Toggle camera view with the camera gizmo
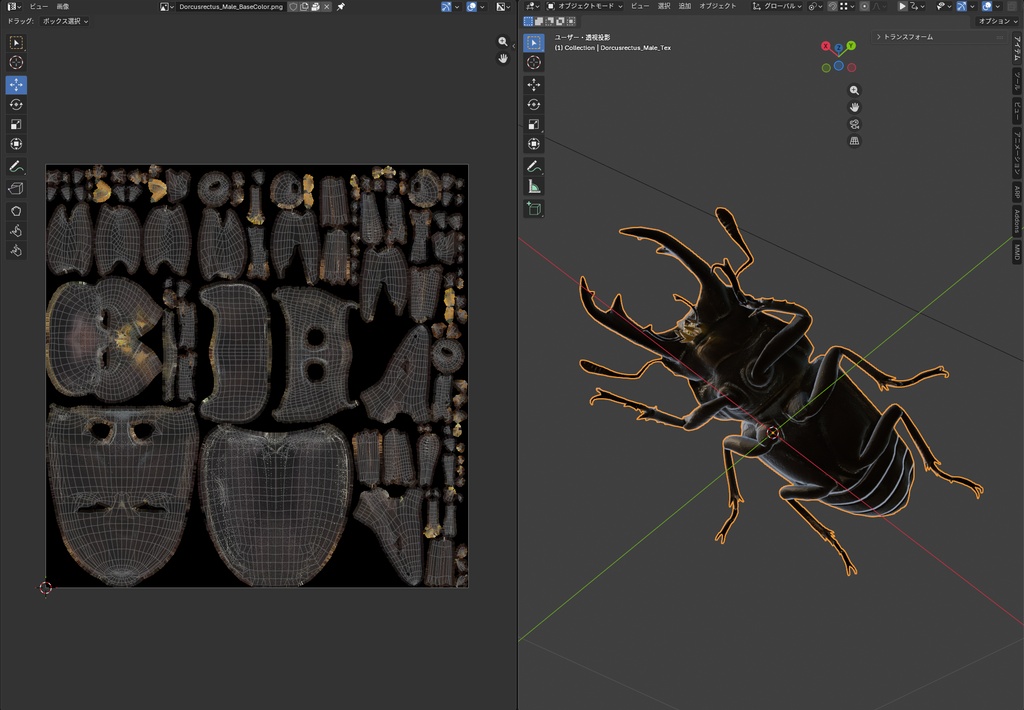1024x710 pixels. click(x=854, y=124)
